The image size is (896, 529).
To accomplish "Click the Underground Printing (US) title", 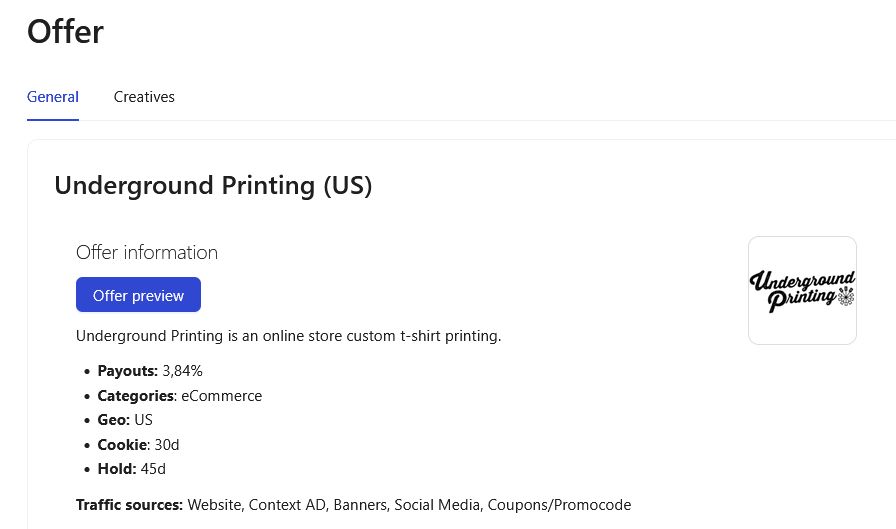I will click(213, 186).
